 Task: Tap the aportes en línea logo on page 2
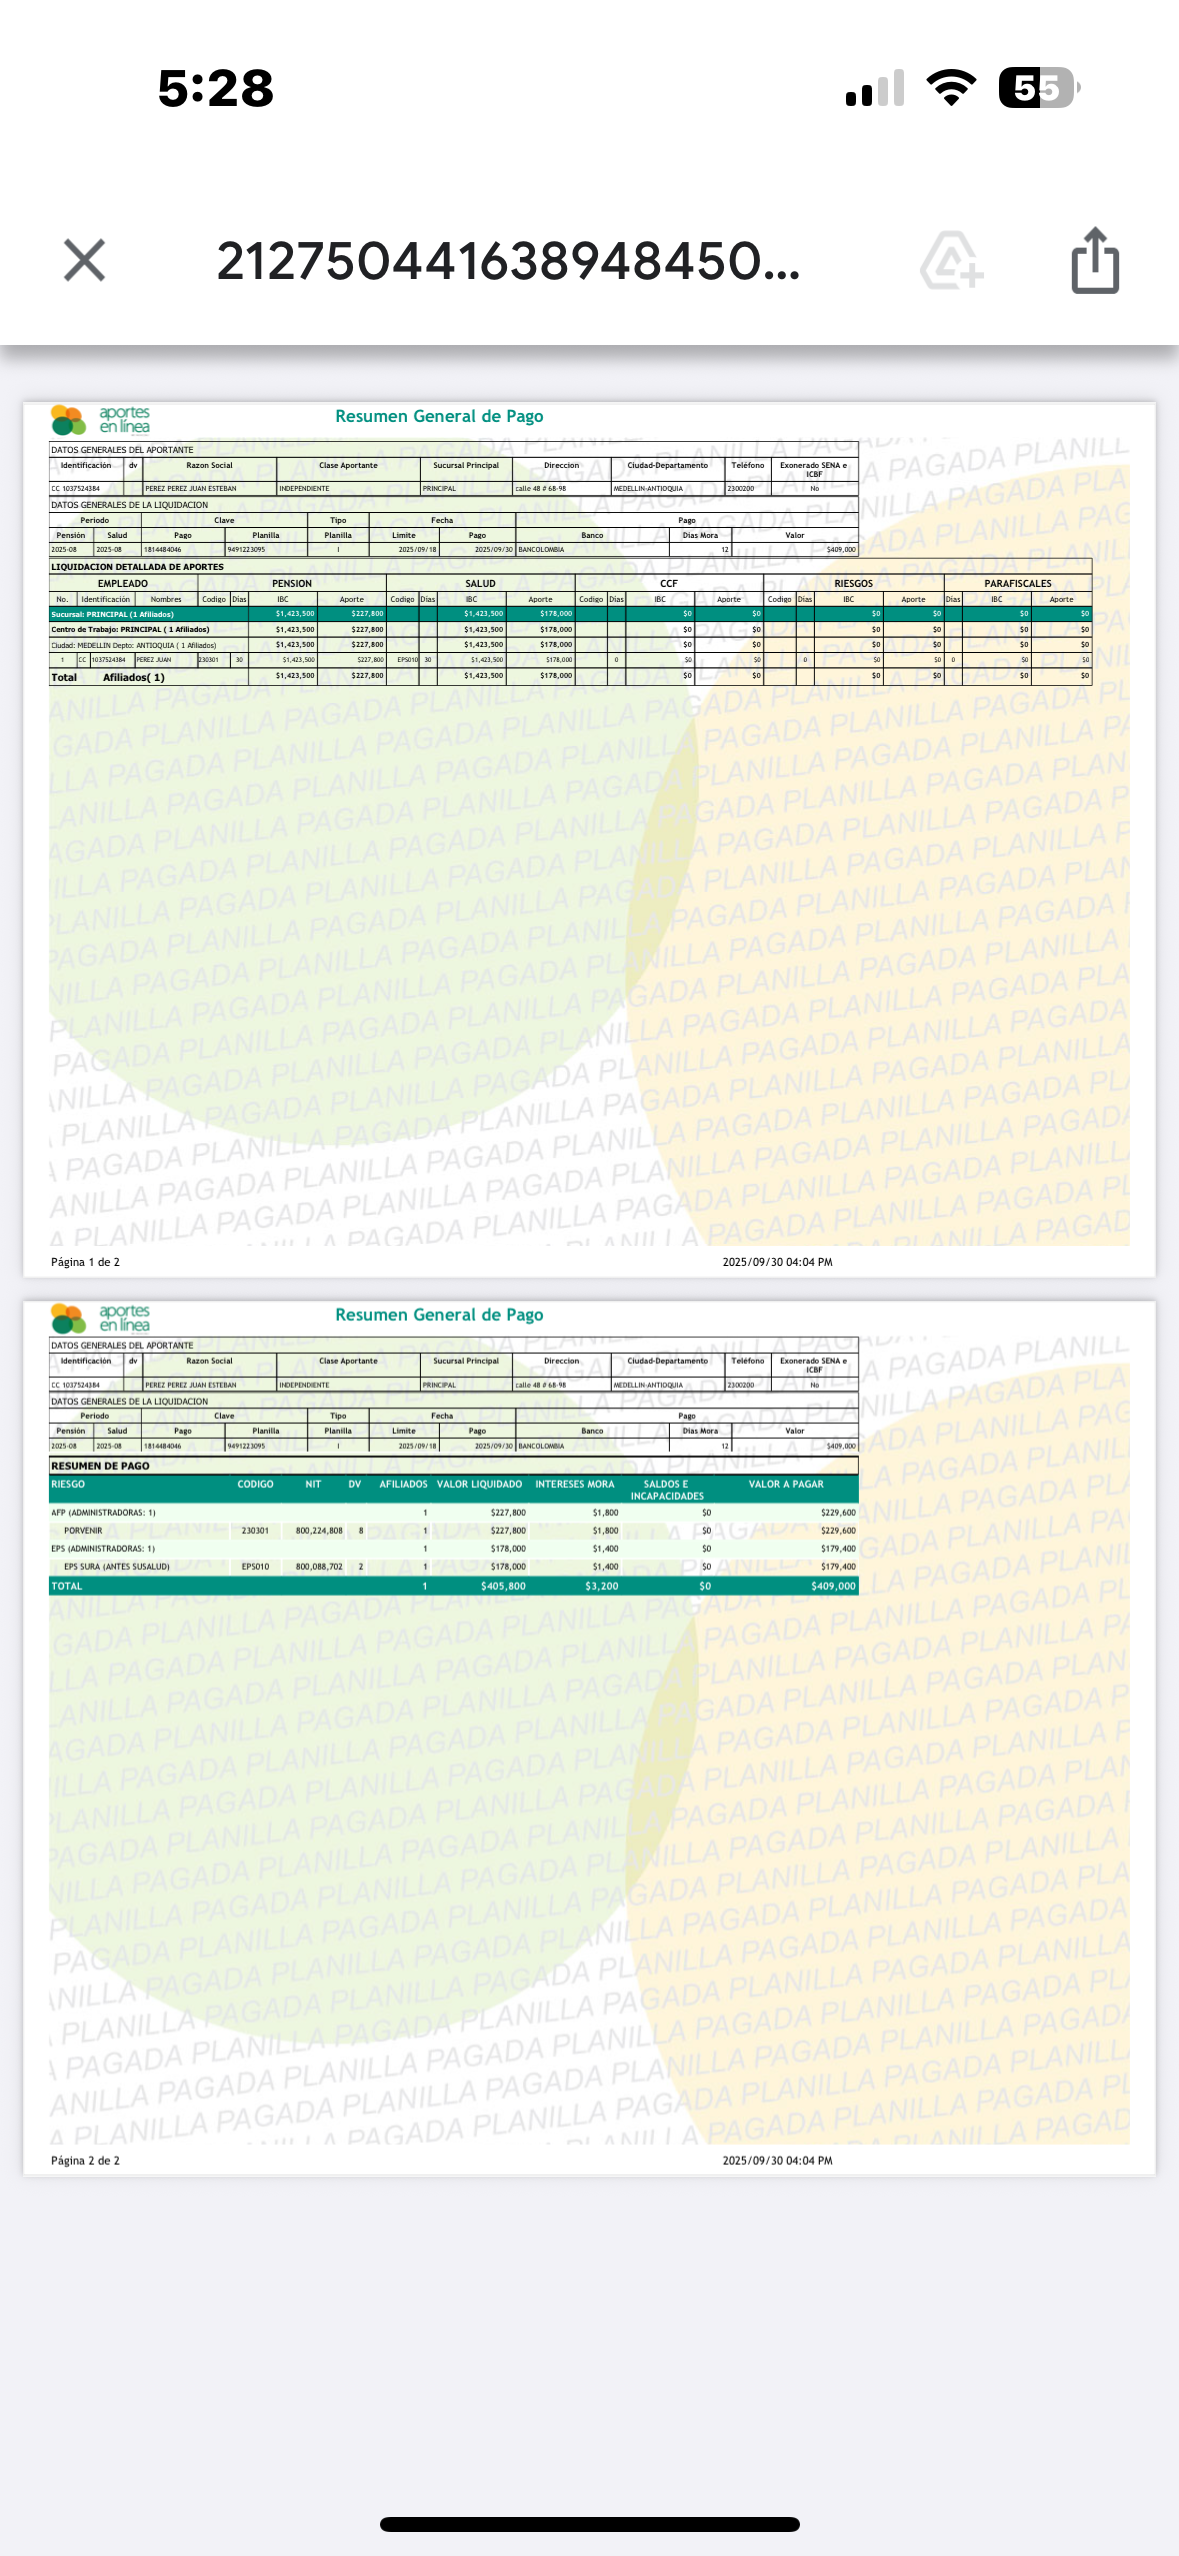click(x=101, y=1318)
